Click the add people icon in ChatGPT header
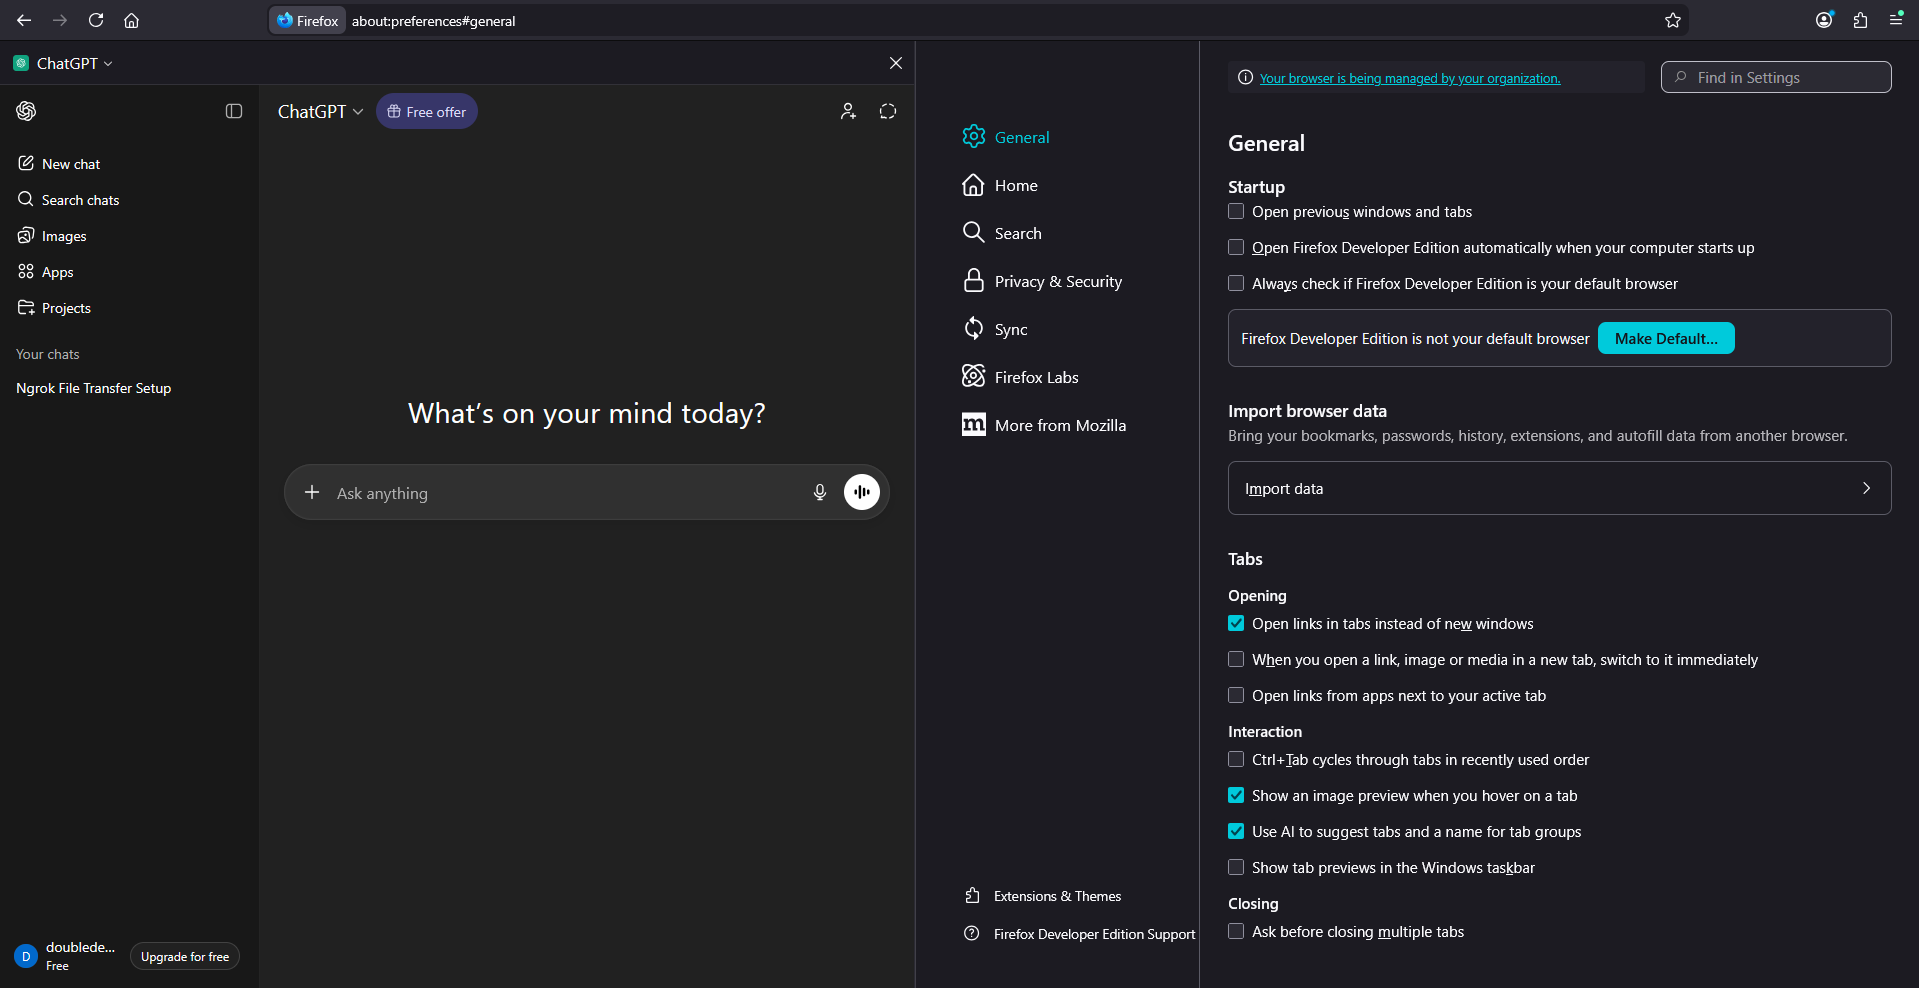Viewport: 1919px width, 988px height. pyautogui.click(x=848, y=111)
